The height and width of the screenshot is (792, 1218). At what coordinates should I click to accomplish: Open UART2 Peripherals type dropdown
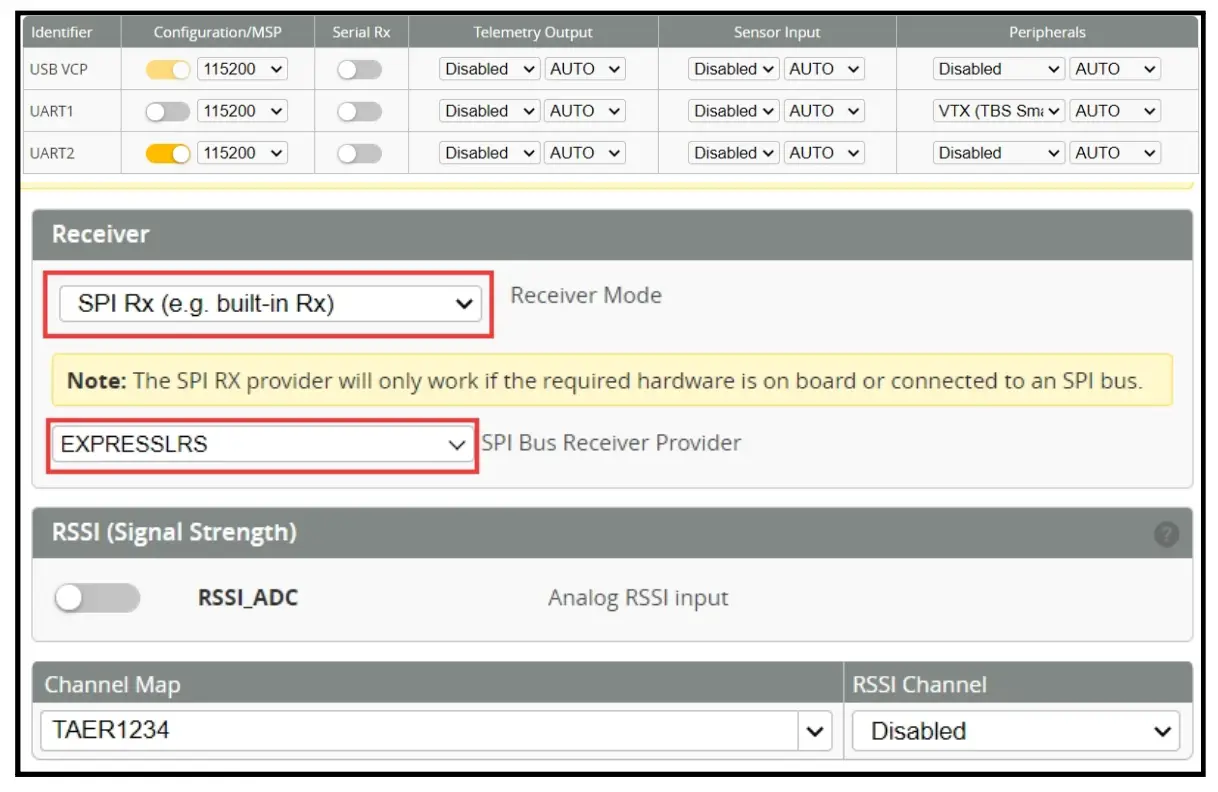point(999,154)
